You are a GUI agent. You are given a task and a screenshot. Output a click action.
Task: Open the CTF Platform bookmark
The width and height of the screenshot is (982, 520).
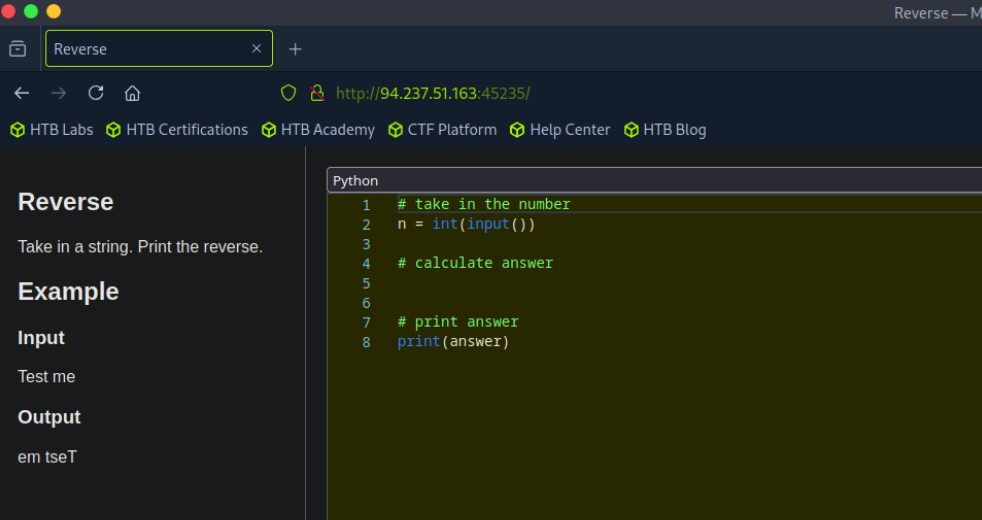[x=443, y=130]
